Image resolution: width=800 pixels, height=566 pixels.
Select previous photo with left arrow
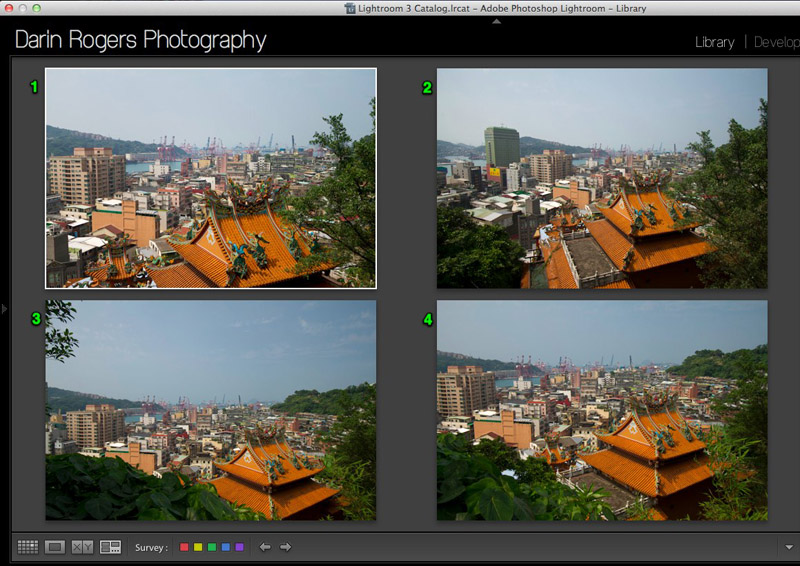[265, 547]
